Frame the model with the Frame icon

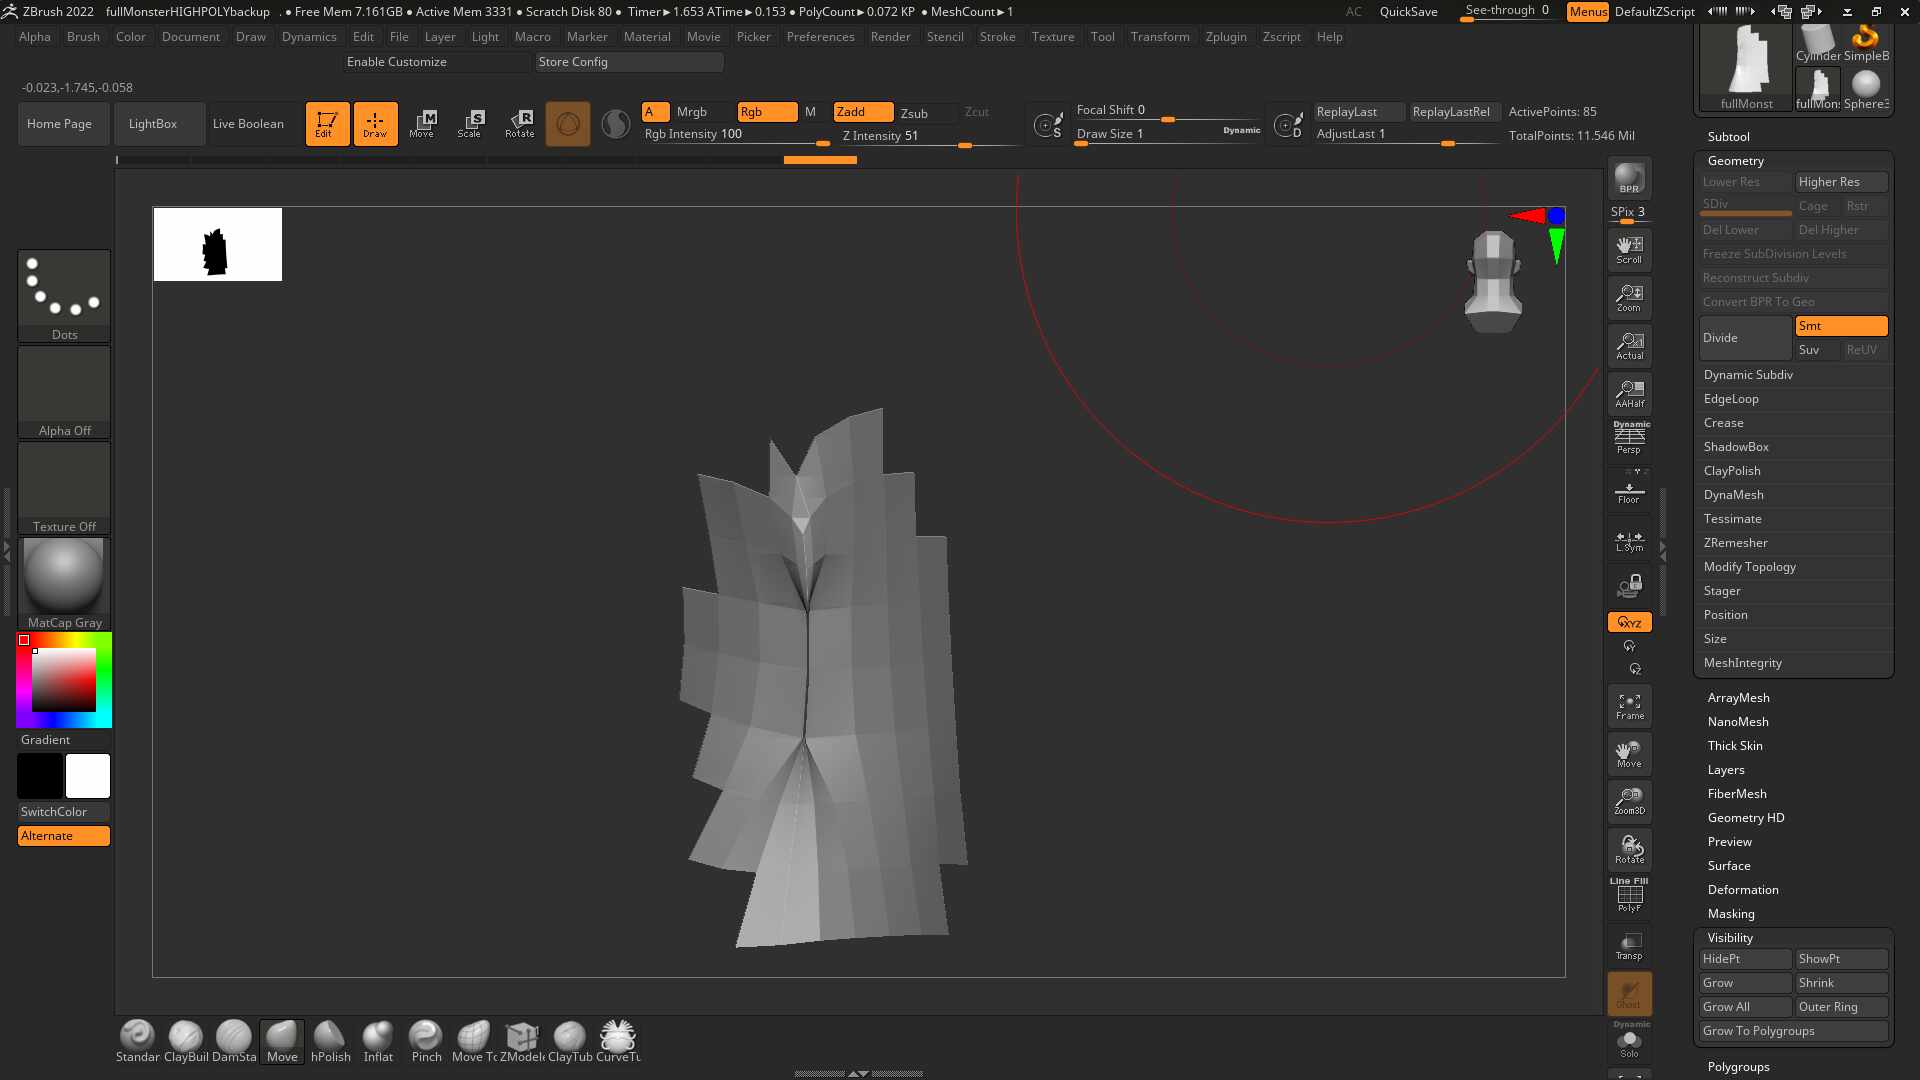(1629, 706)
